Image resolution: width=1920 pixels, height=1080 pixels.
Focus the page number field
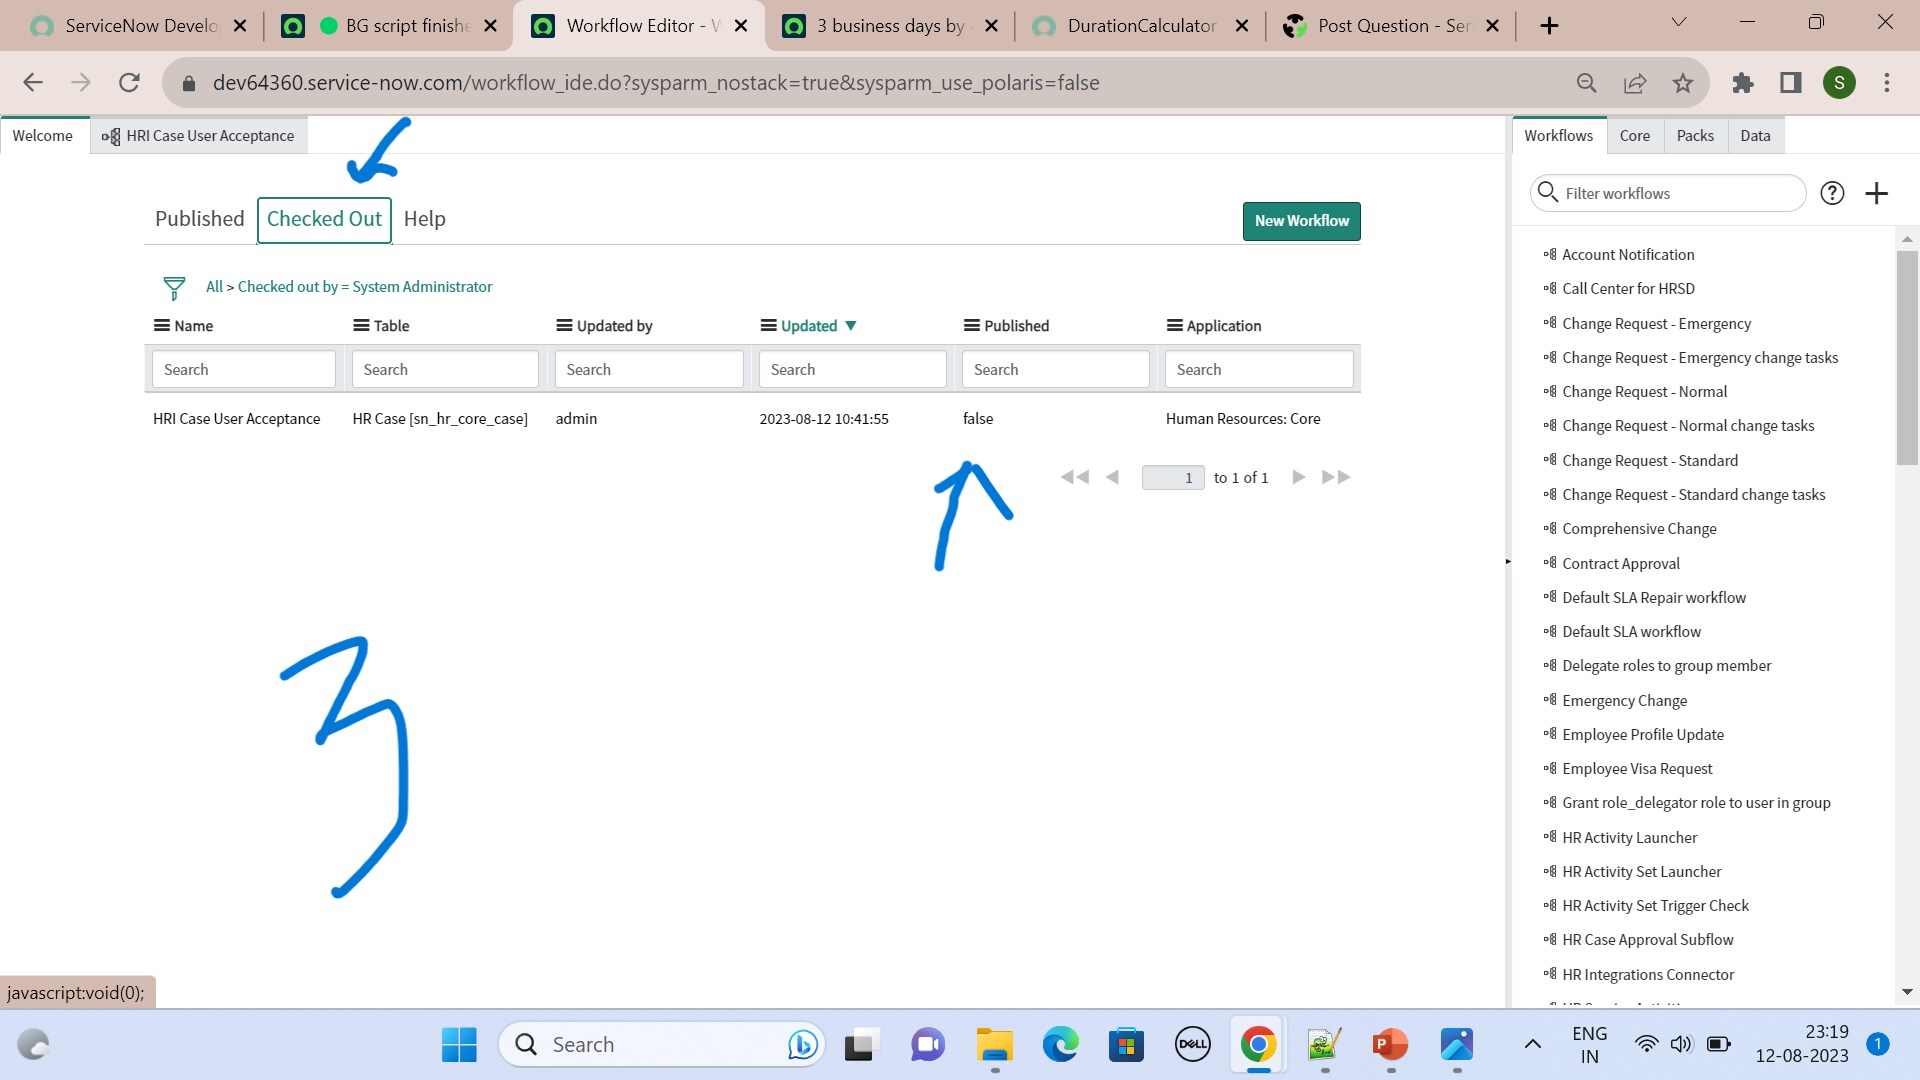[1173, 478]
